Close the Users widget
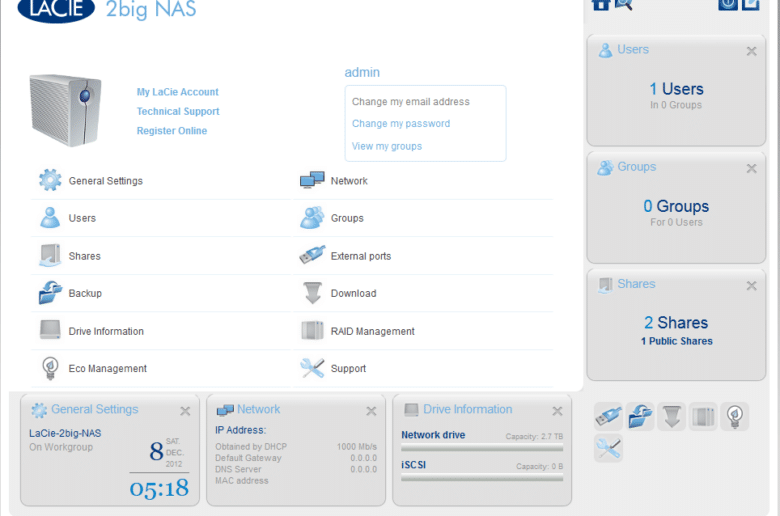The image size is (780, 516). pos(751,51)
